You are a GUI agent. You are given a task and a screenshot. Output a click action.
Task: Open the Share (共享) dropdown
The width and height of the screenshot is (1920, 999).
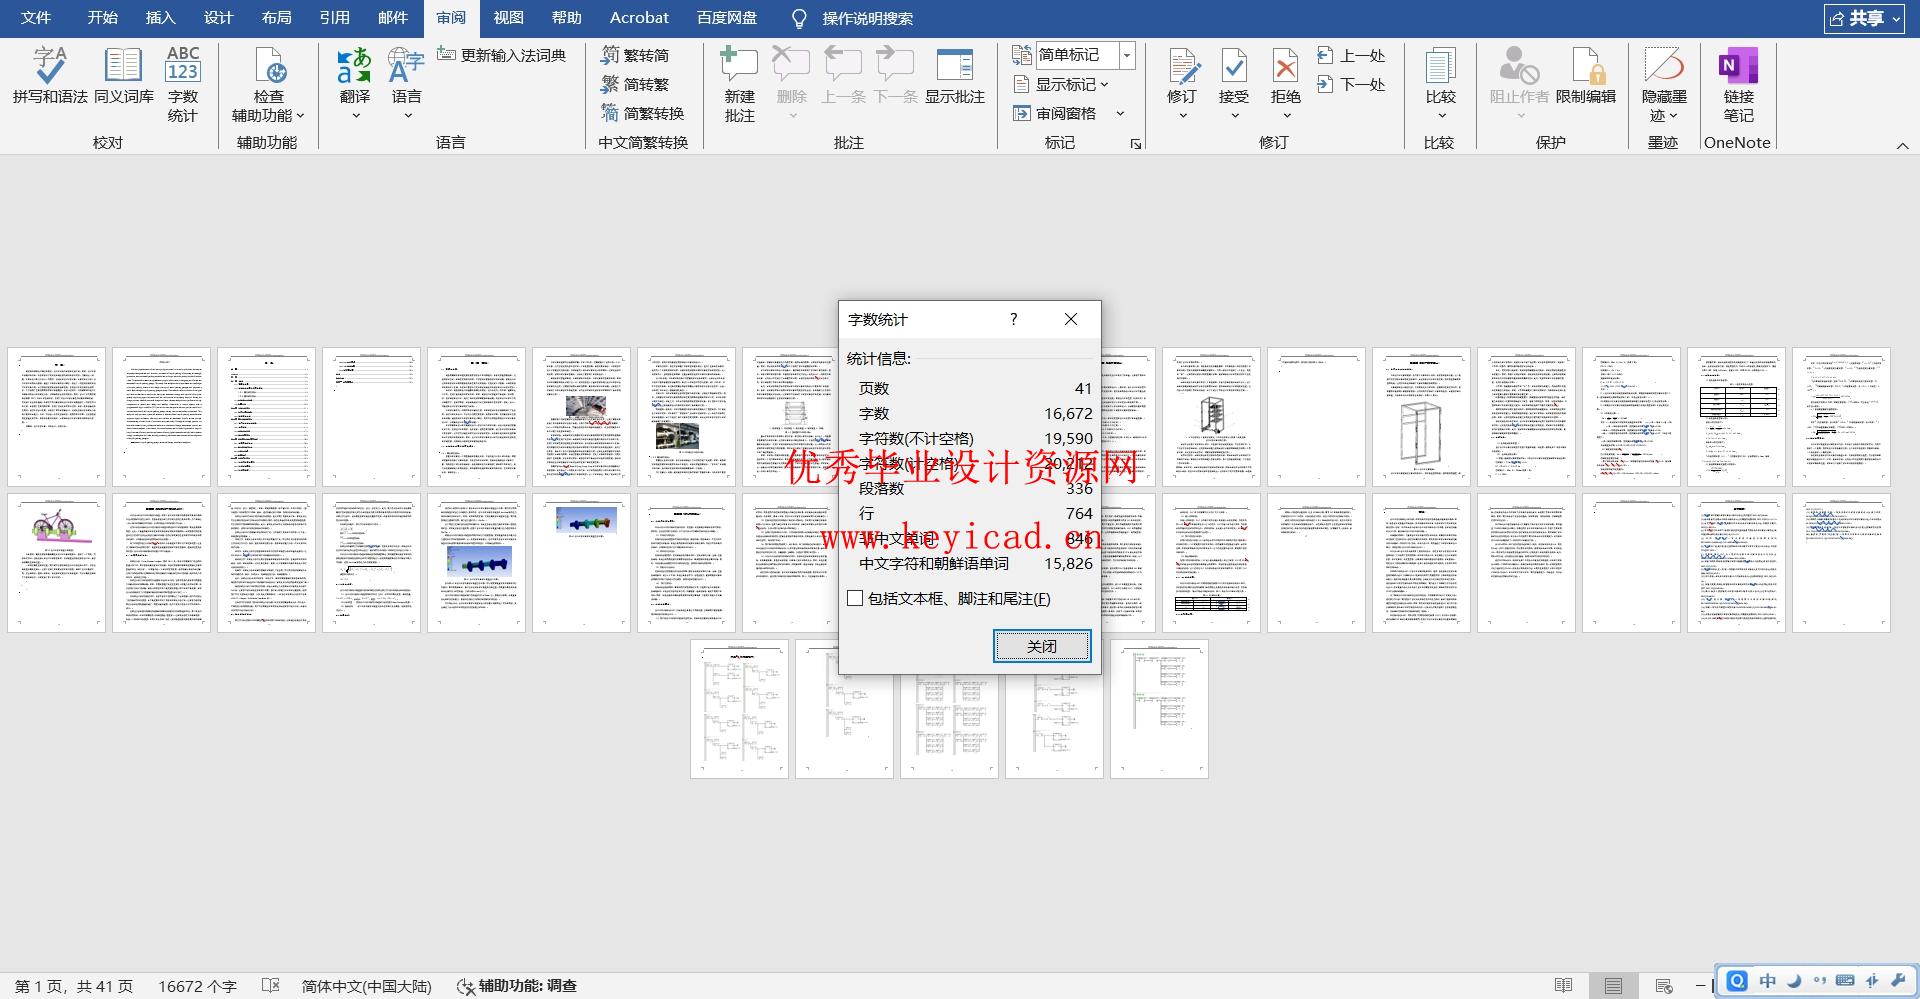1864,18
